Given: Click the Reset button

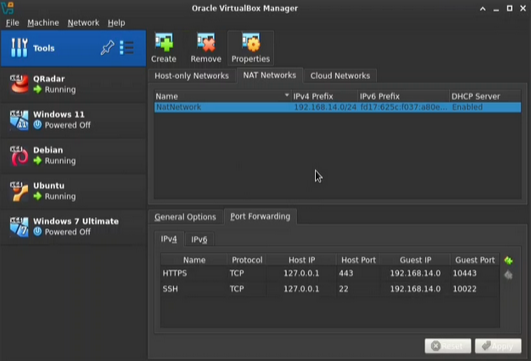Looking at the screenshot, I should click(x=448, y=346).
